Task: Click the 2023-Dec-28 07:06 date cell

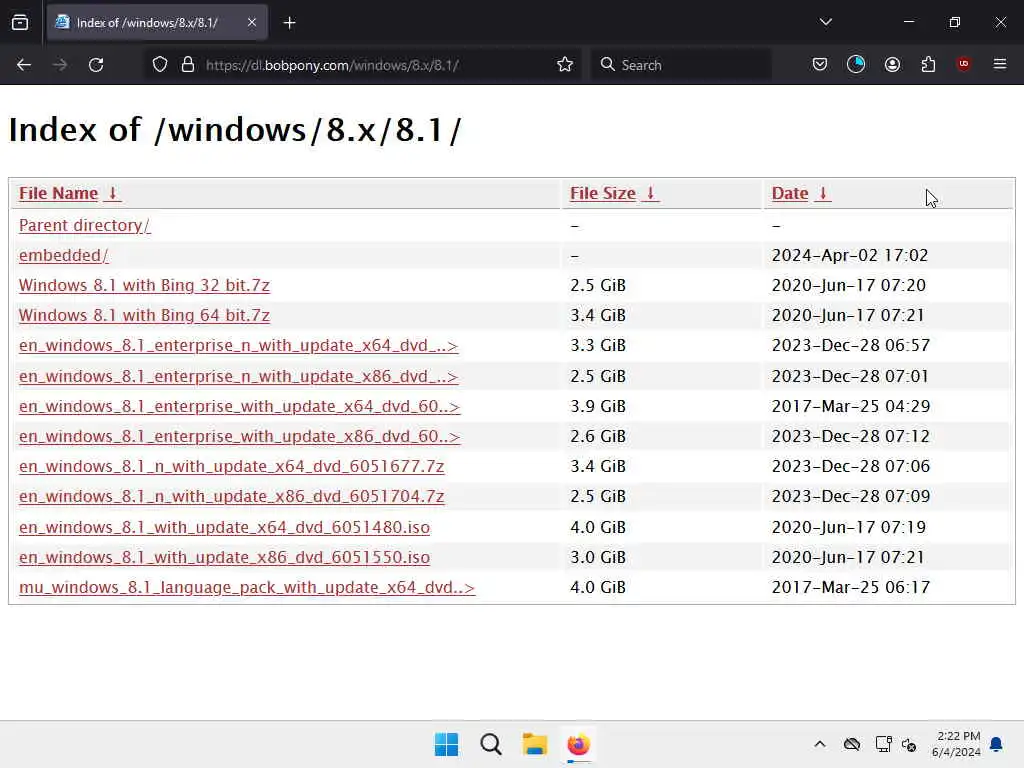Action: (851, 466)
